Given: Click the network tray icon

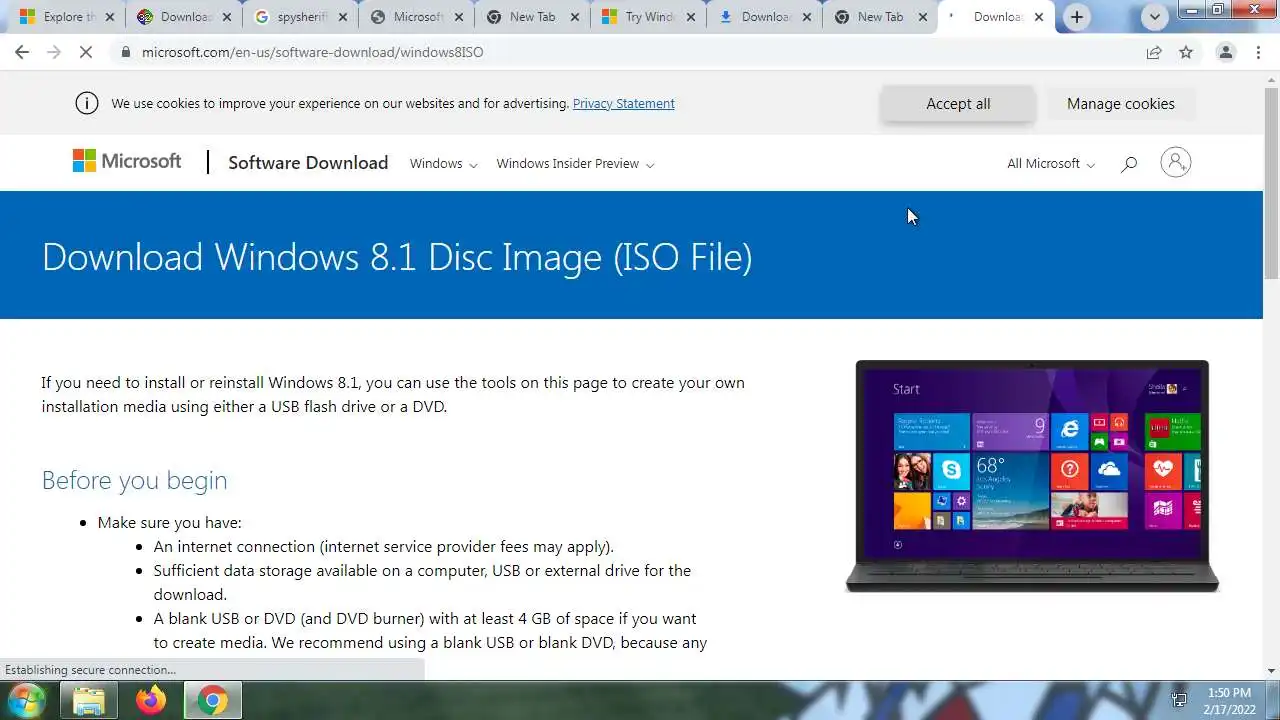Looking at the screenshot, I should pos(1178,700).
